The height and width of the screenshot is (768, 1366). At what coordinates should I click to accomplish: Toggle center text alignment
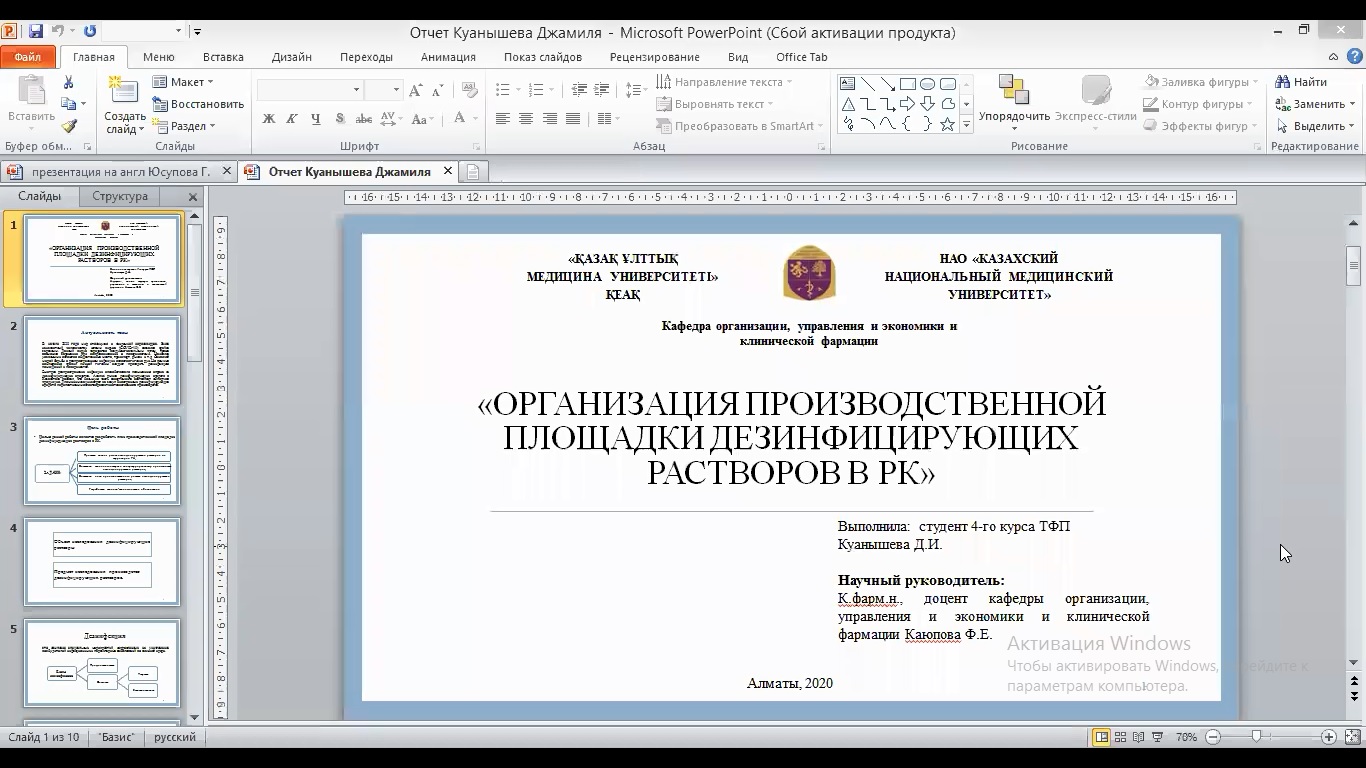pos(526,119)
